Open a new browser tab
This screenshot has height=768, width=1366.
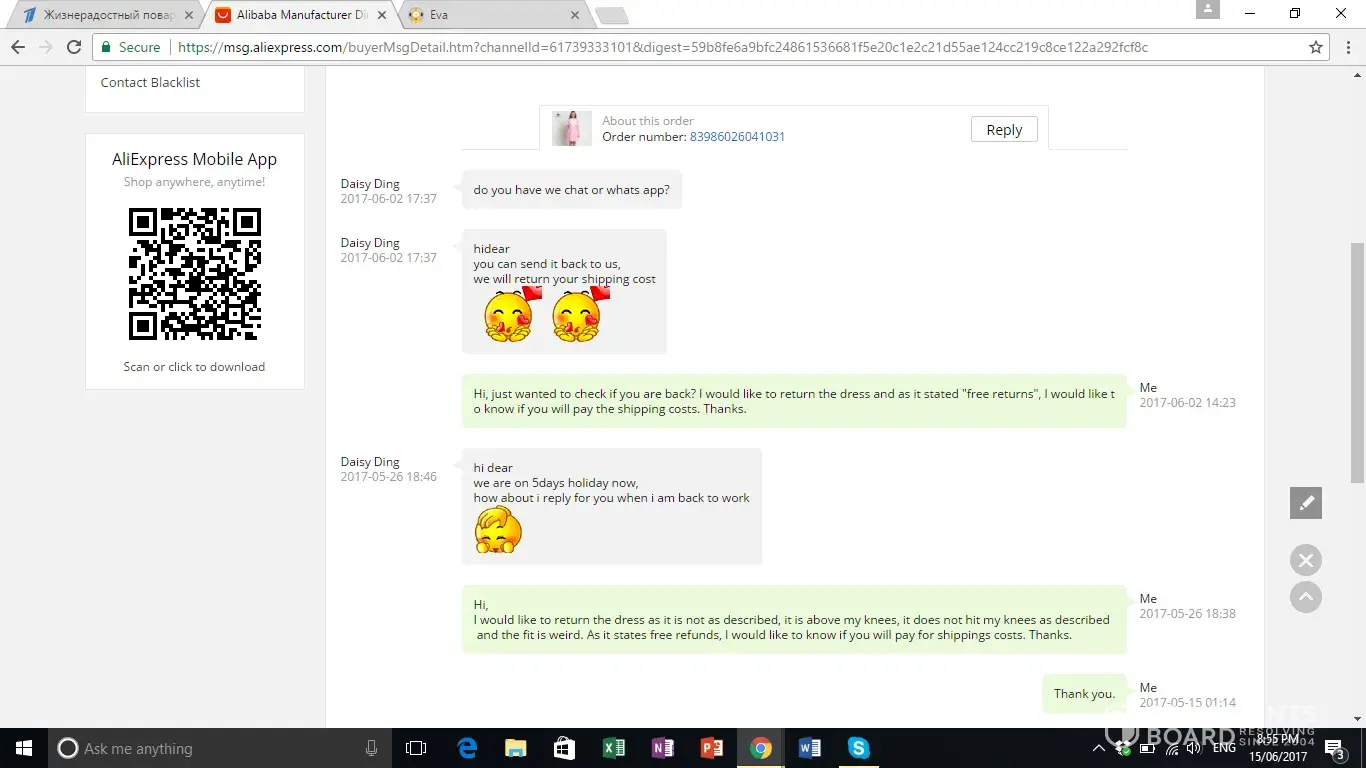[612, 15]
